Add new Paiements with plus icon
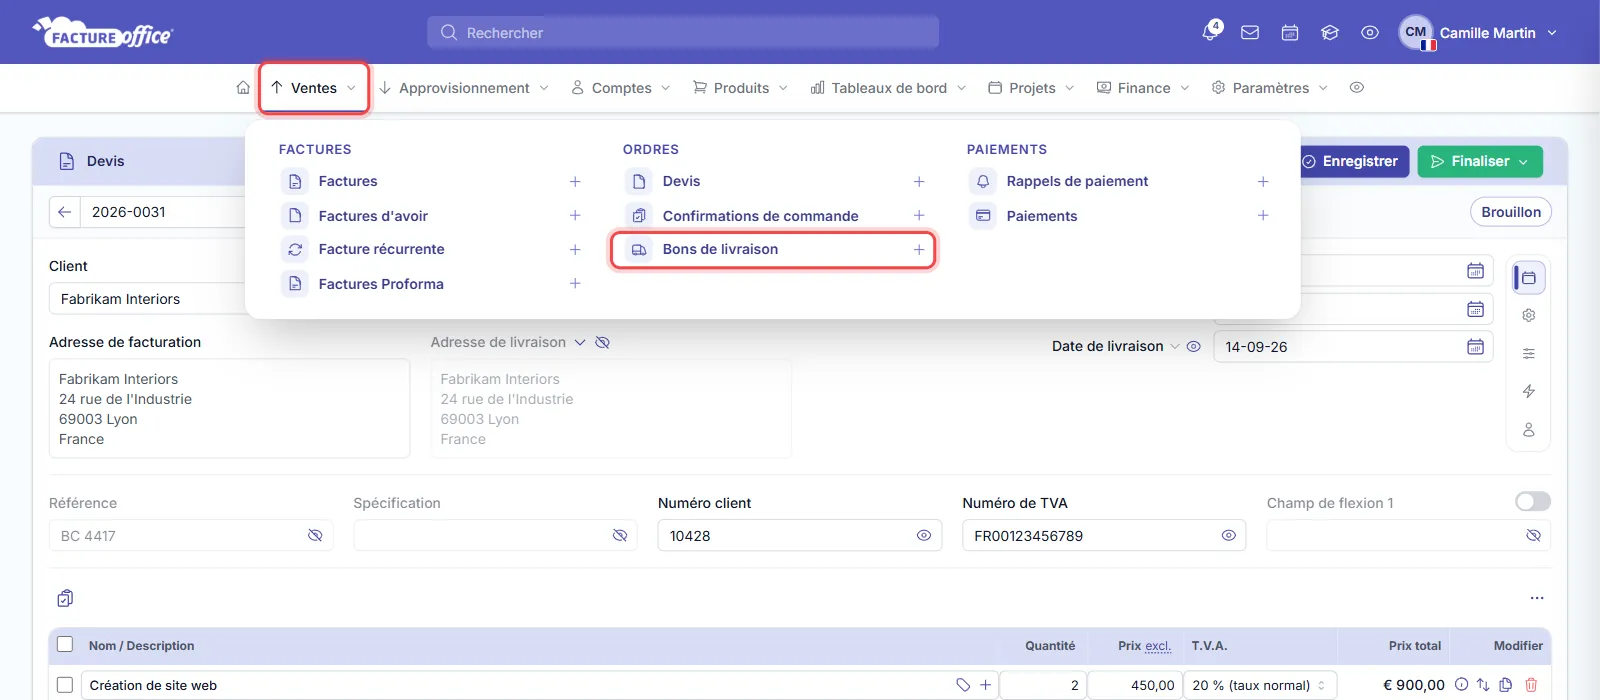The width and height of the screenshot is (1600, 700). (x=1263, y=216)
